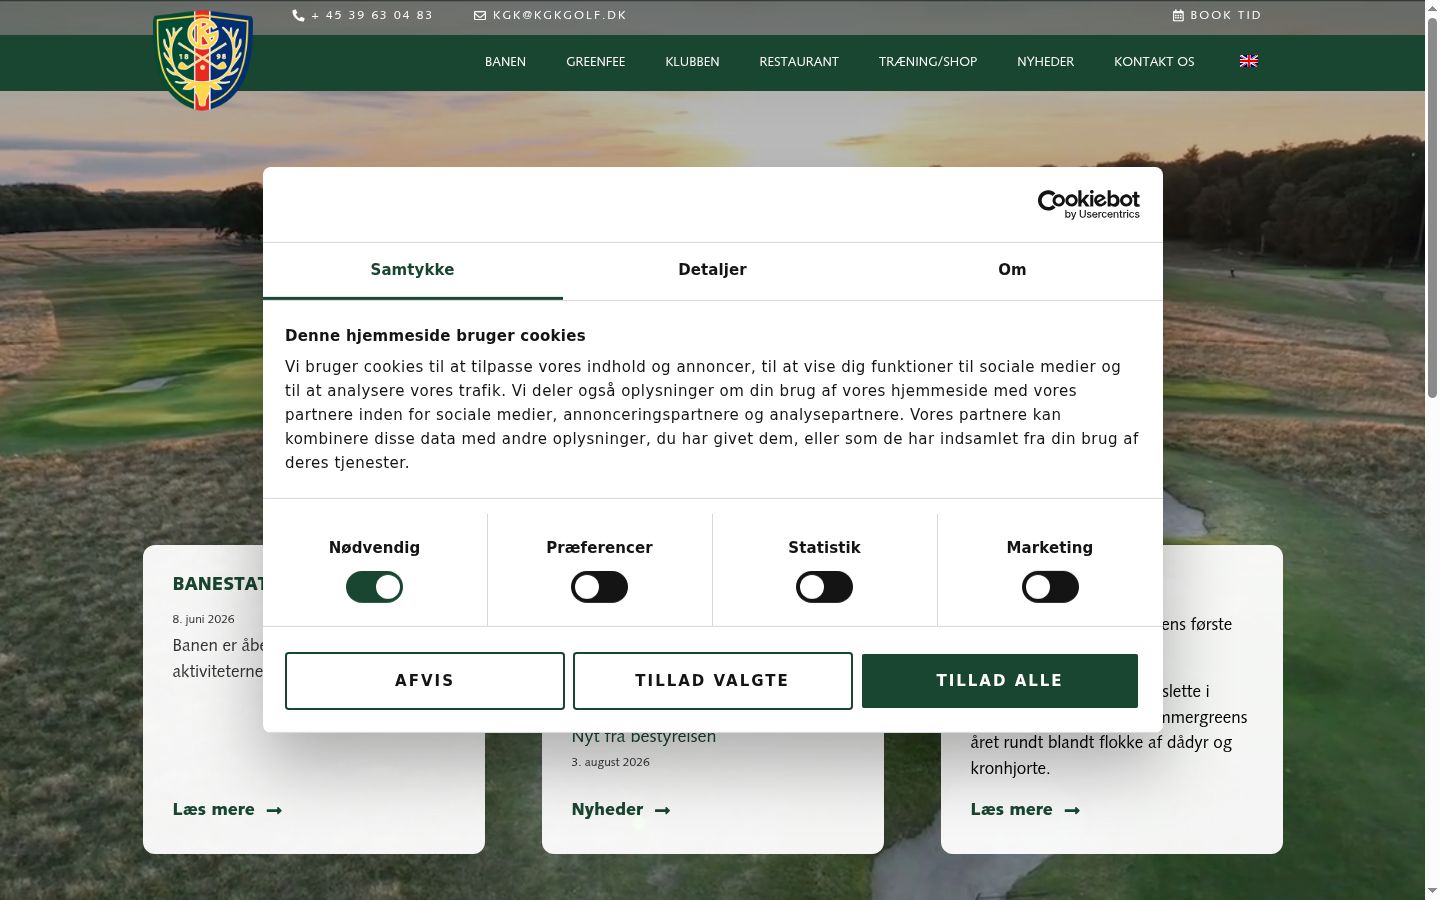The image size is (1440, 900).
Task: Click the Nyt fra bestyrelsen news item
Action: point(644,737)
